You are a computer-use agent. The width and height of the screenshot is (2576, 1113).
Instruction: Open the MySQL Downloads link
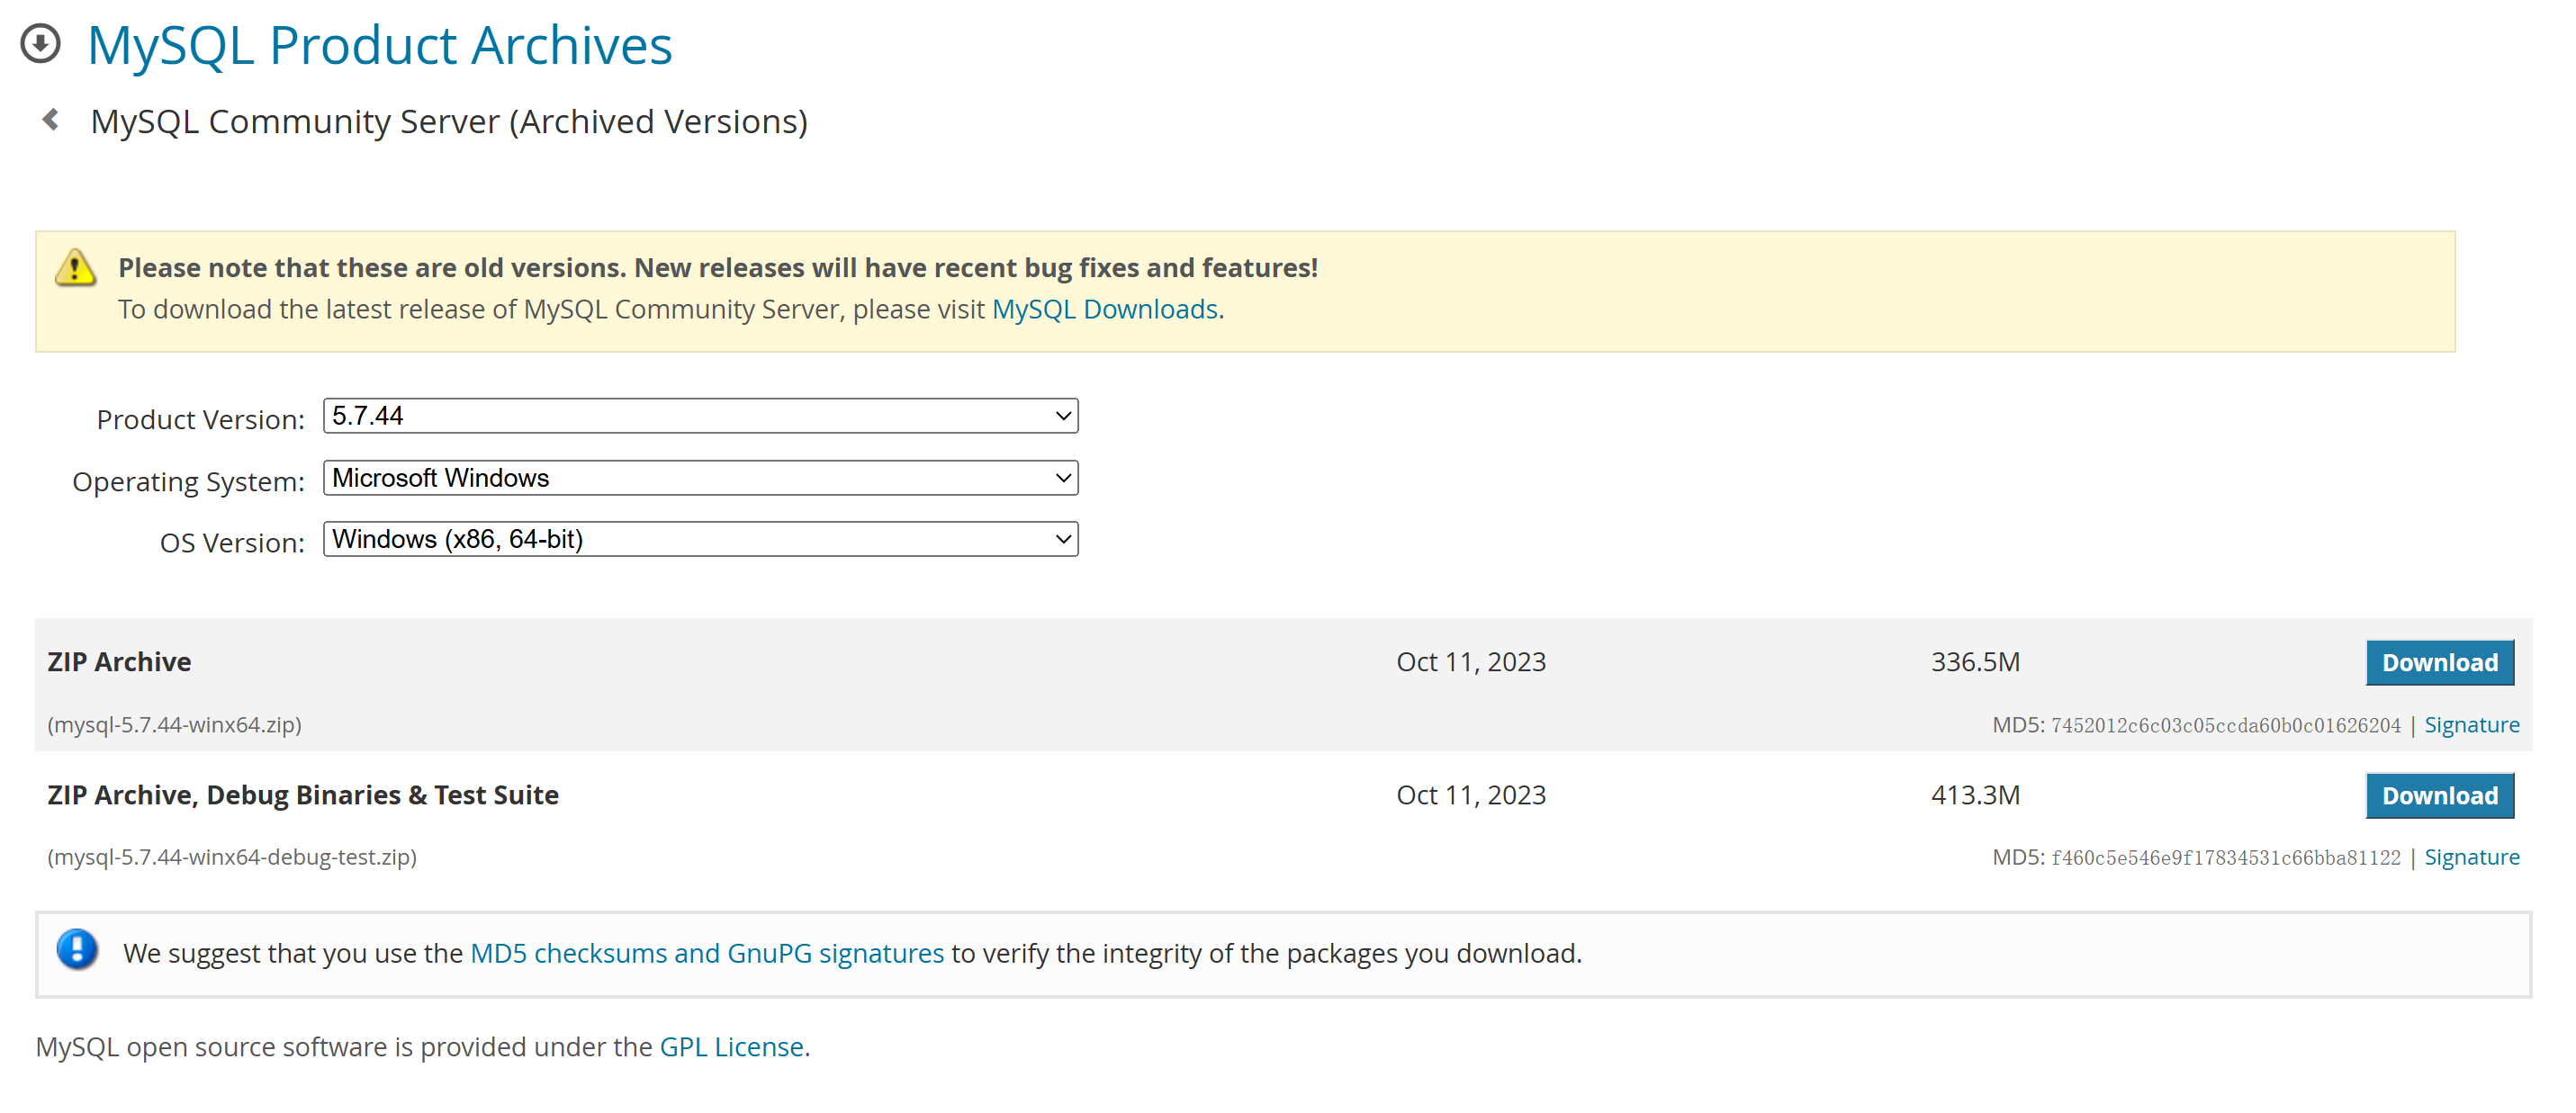1104,310
